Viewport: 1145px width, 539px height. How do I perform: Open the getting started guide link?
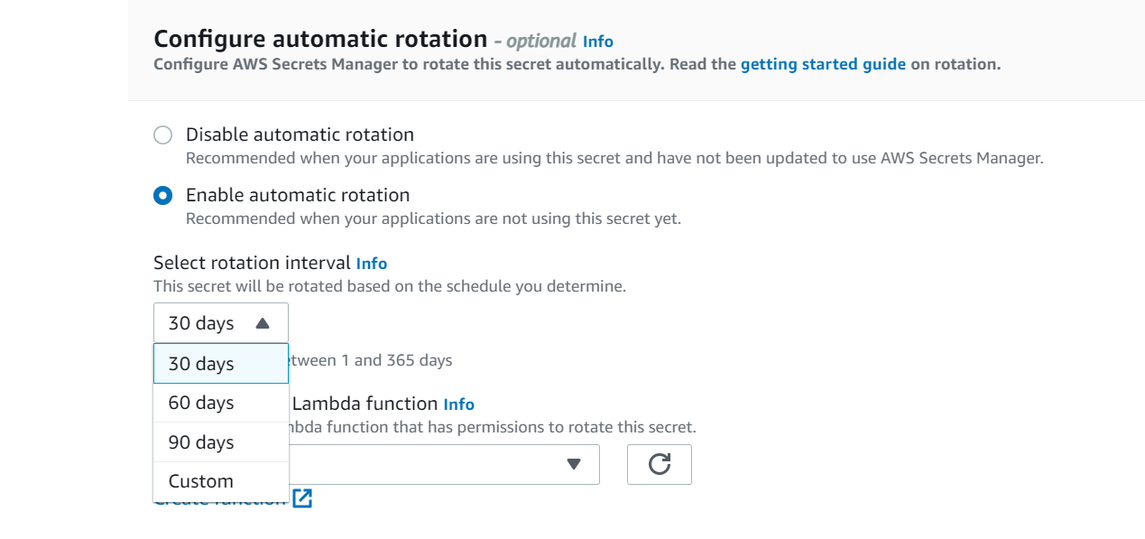coord(822,64)
